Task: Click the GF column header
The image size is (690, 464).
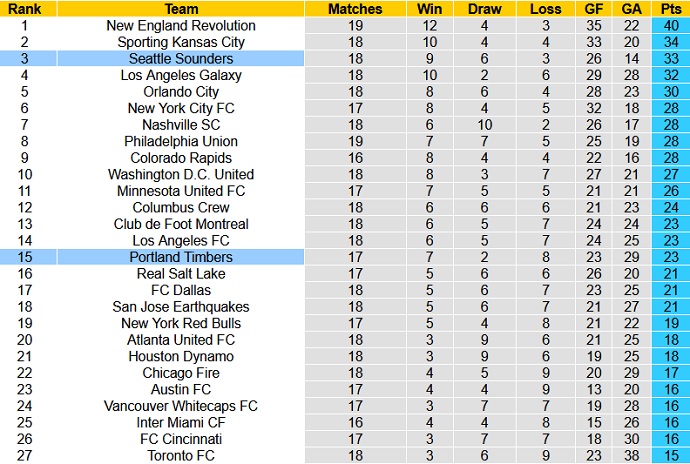Action: coord(594,9)
